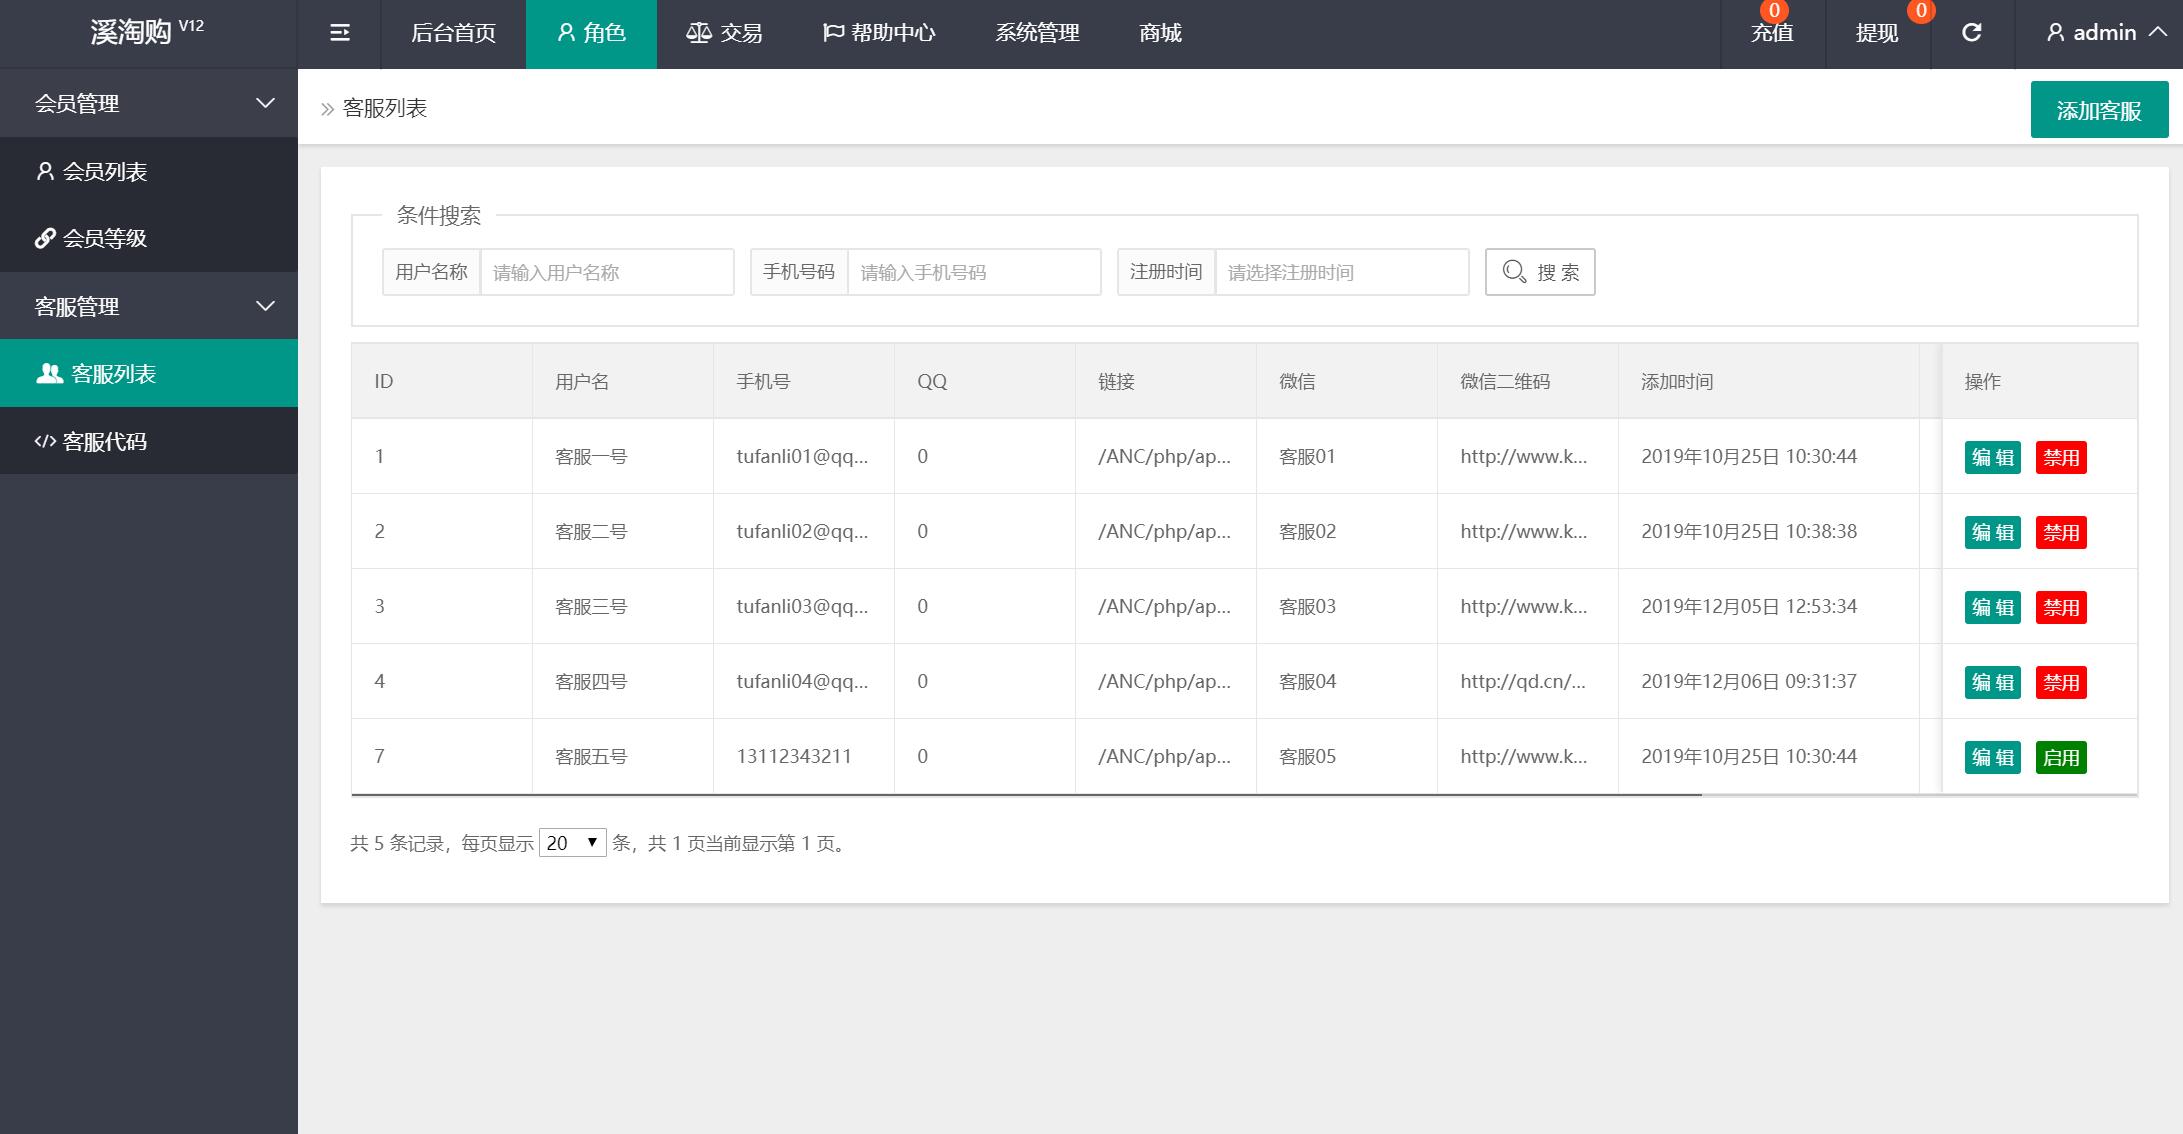Collapse the 客服管理 sidebar section
The image size is (2183, 1134).
coord(150,306)
